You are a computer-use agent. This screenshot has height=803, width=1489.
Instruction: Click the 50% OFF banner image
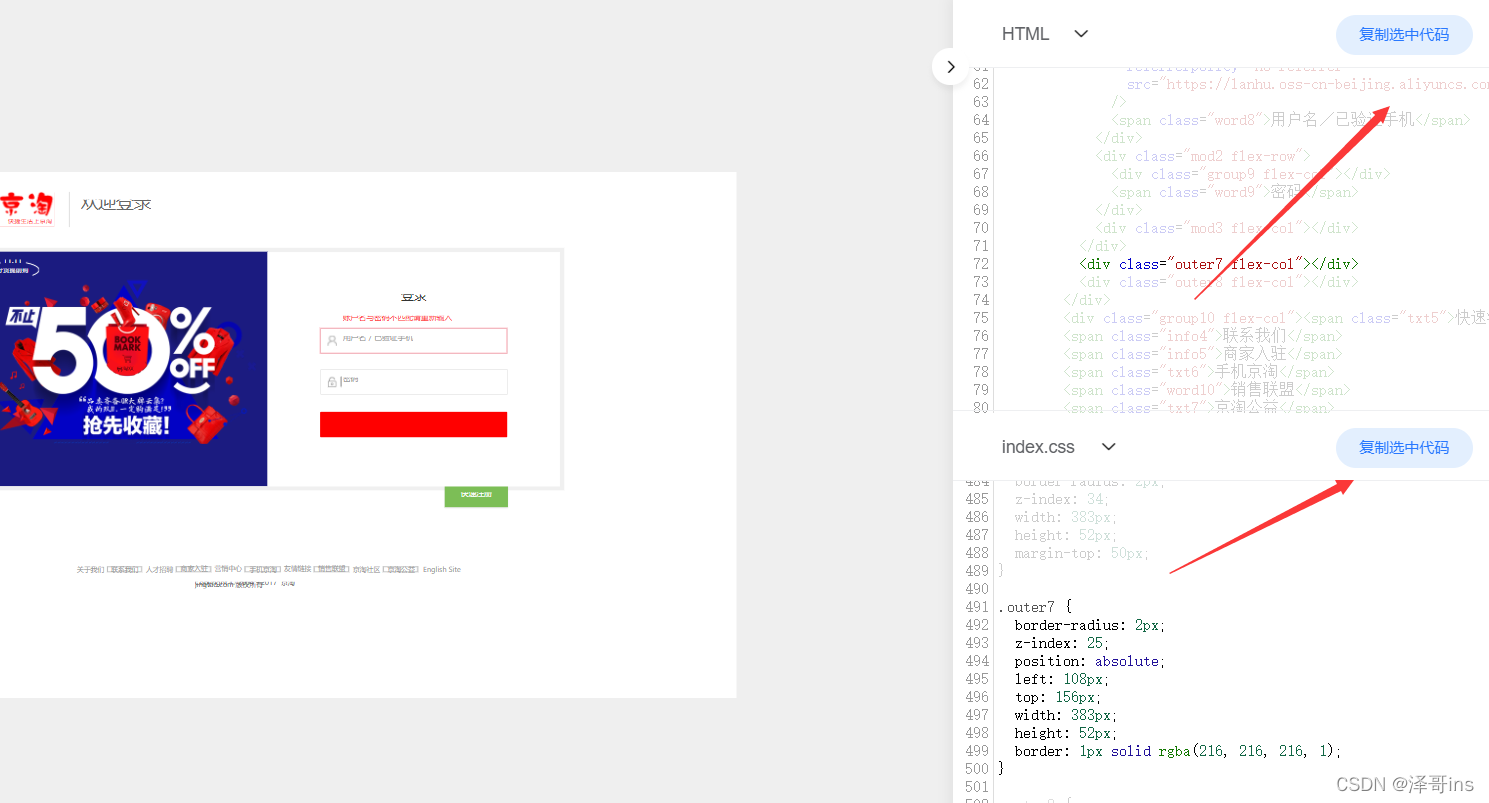(x=133, y=369)
